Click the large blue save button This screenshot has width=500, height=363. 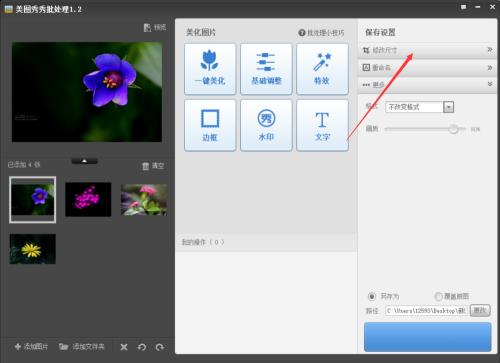click(427, 337)
